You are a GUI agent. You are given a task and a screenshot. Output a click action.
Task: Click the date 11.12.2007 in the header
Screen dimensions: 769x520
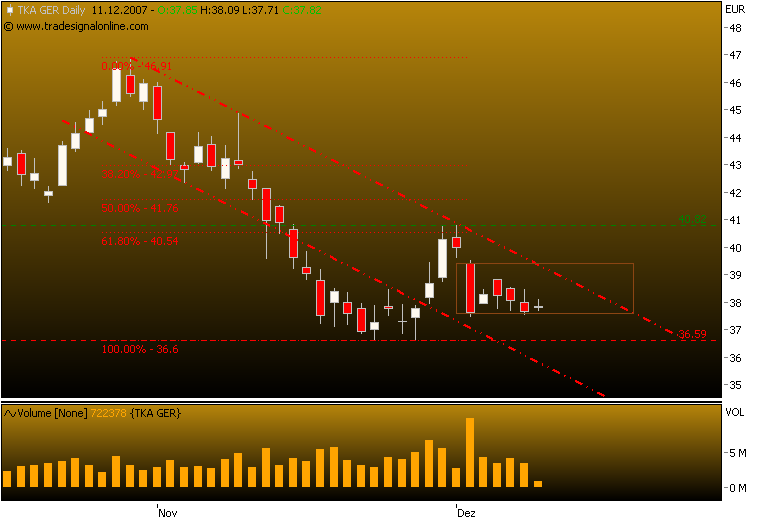point(119,10)
